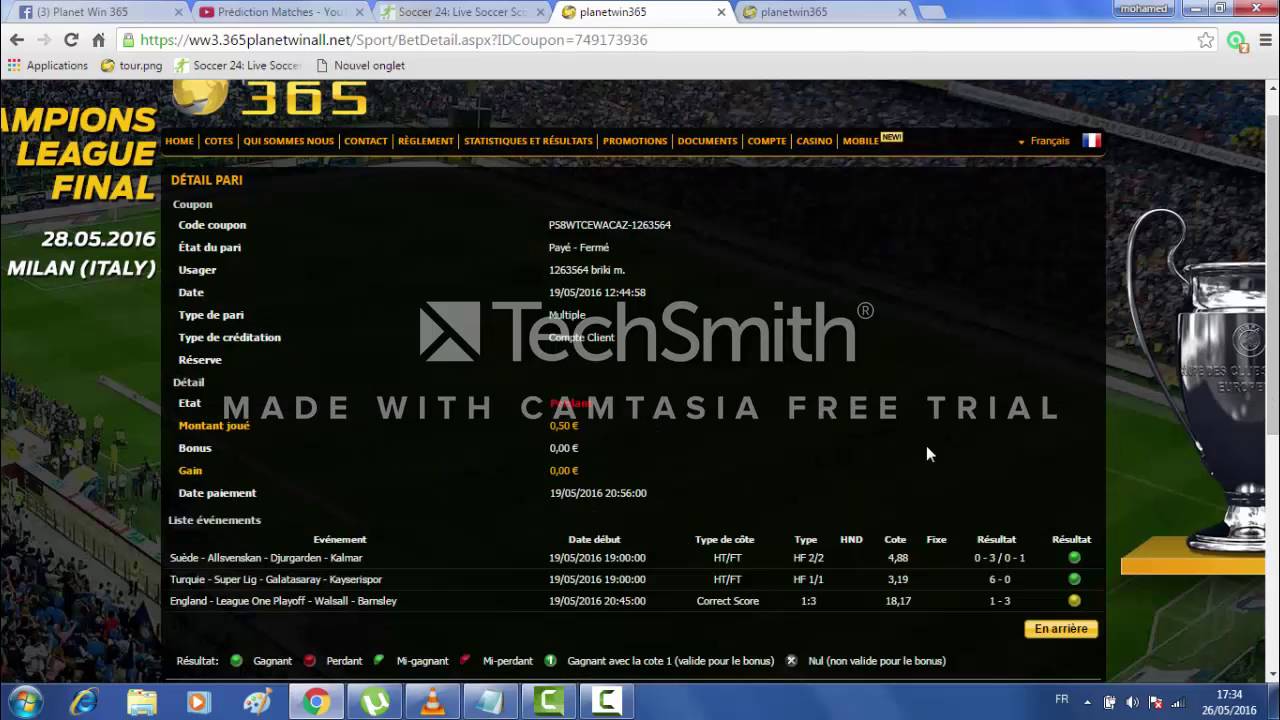This screenshot has width=1280, height=720.
Task: Click the Walsall - Barnsley event row
Action: coord(633,601)
